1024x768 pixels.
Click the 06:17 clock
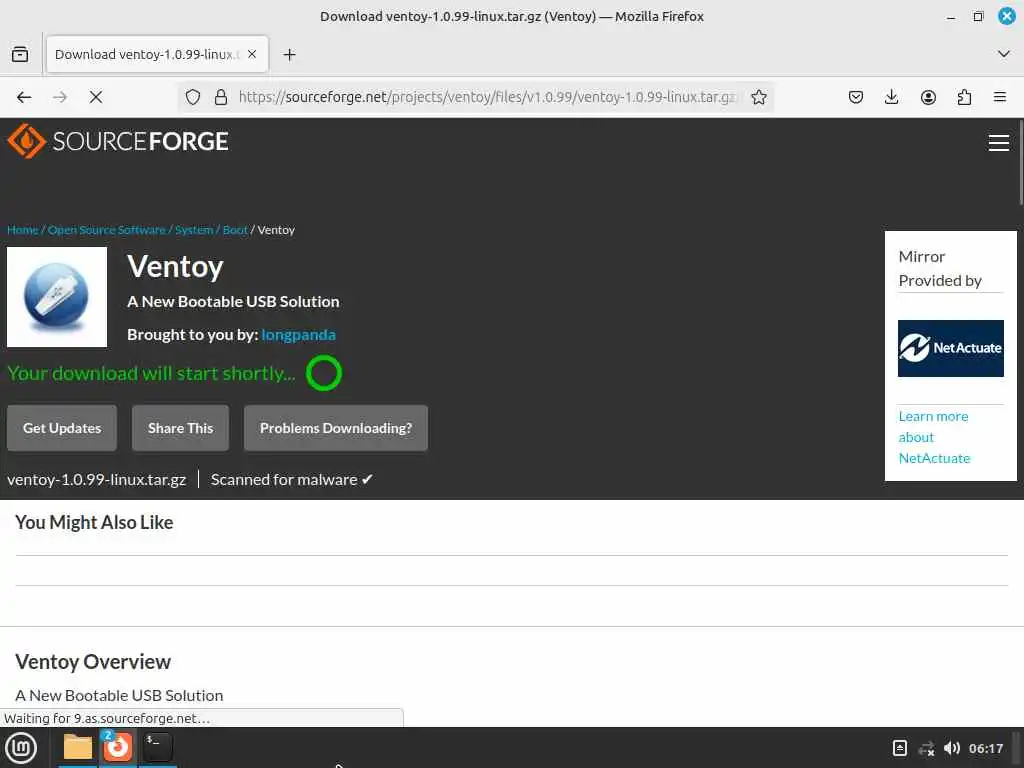pos(986,748)
